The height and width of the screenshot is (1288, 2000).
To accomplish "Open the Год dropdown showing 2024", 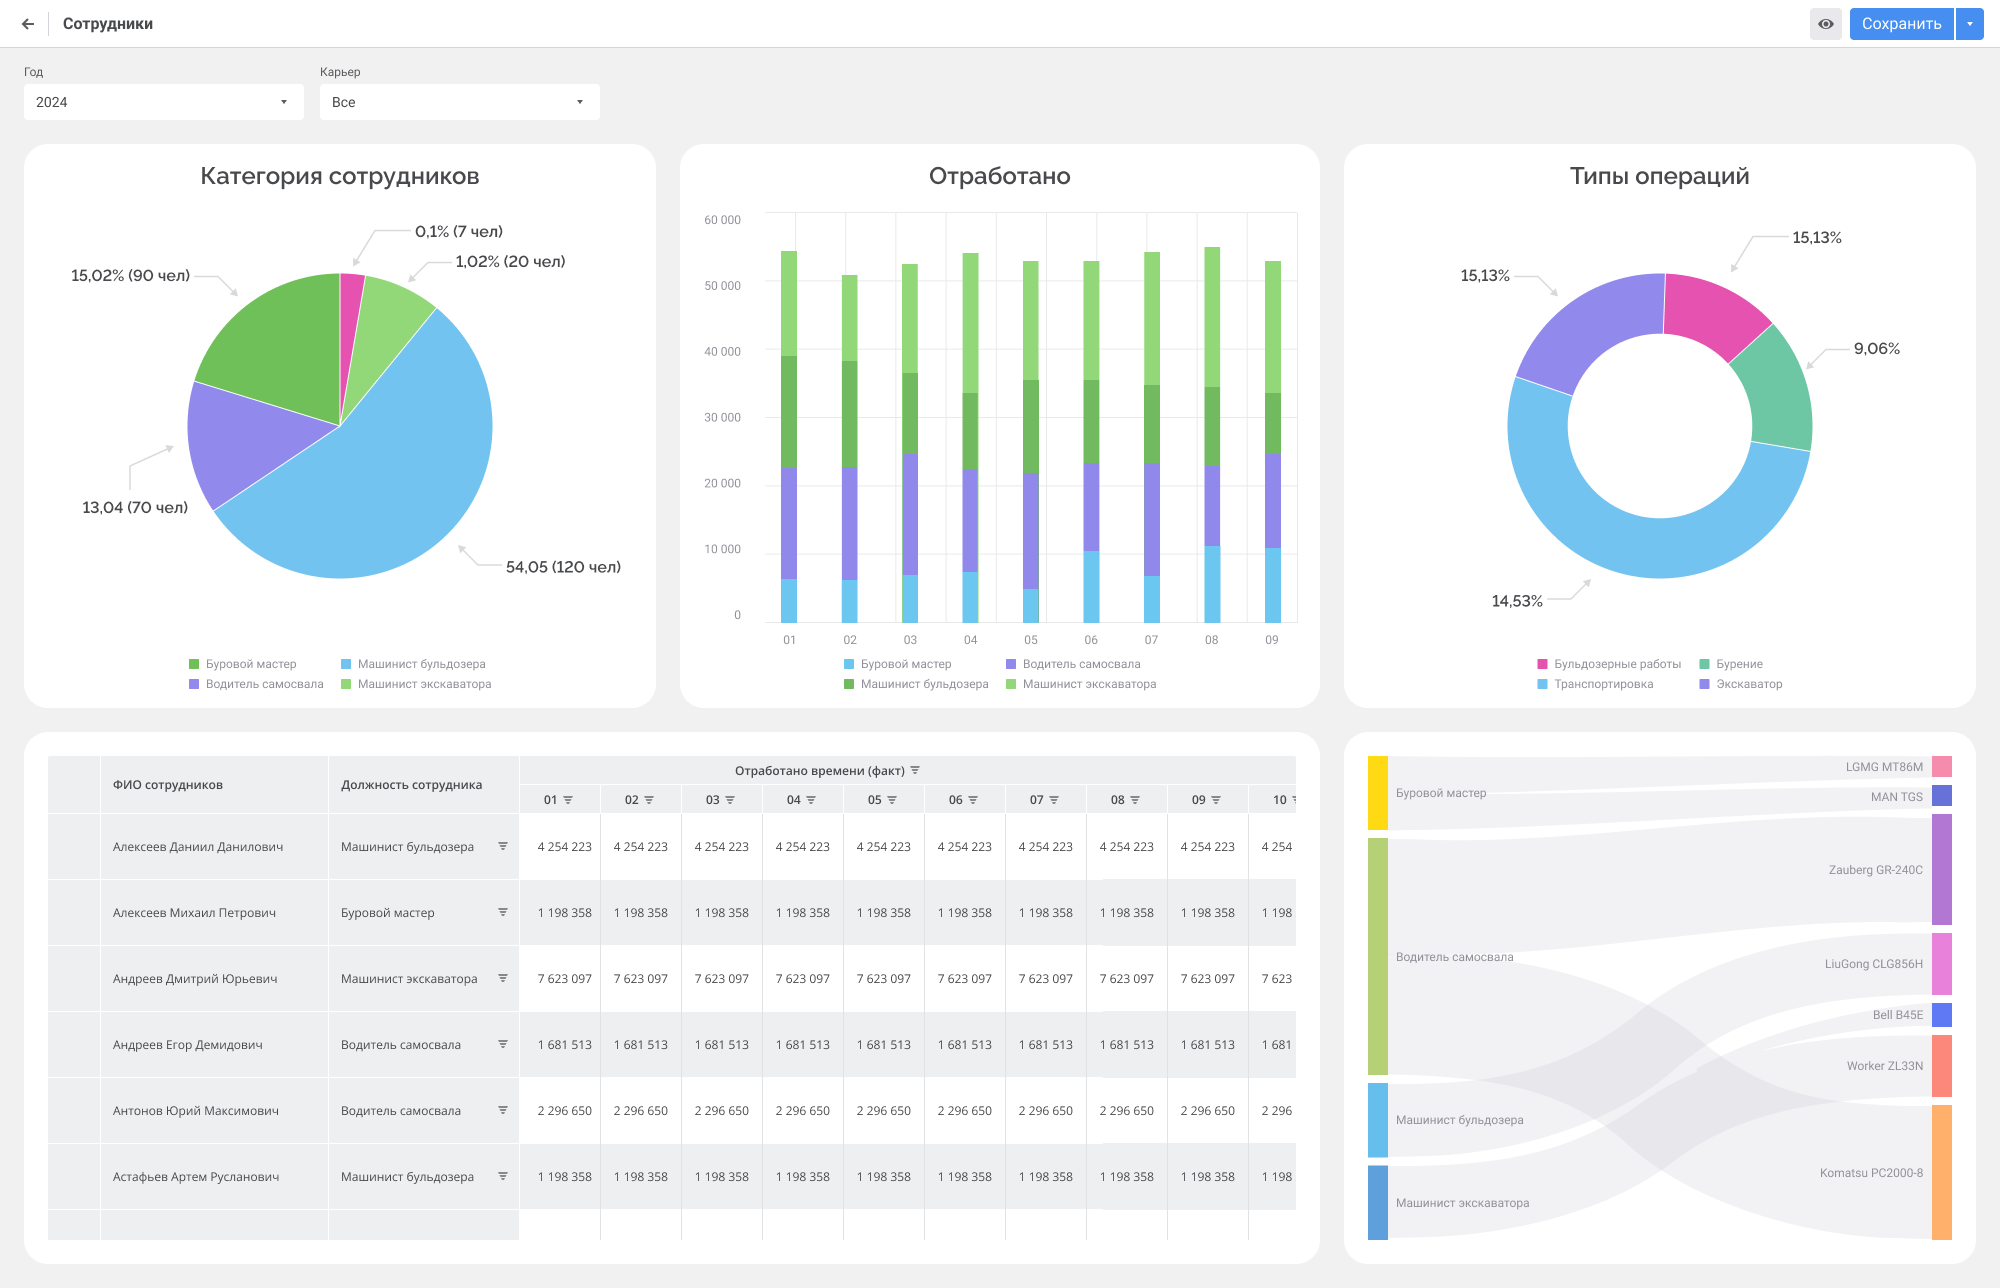I will (x=163, y=102).
